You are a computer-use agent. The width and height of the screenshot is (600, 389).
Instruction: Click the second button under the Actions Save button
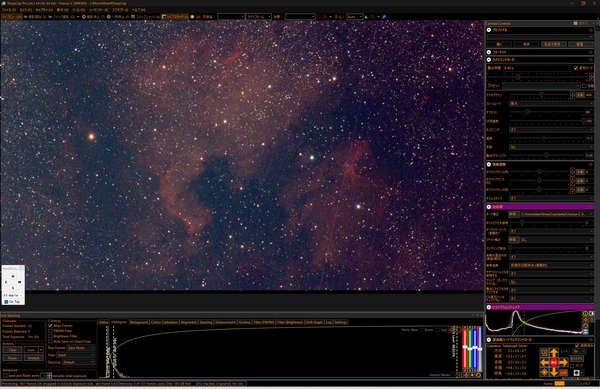pyautogui.click(x=34, y=358)
